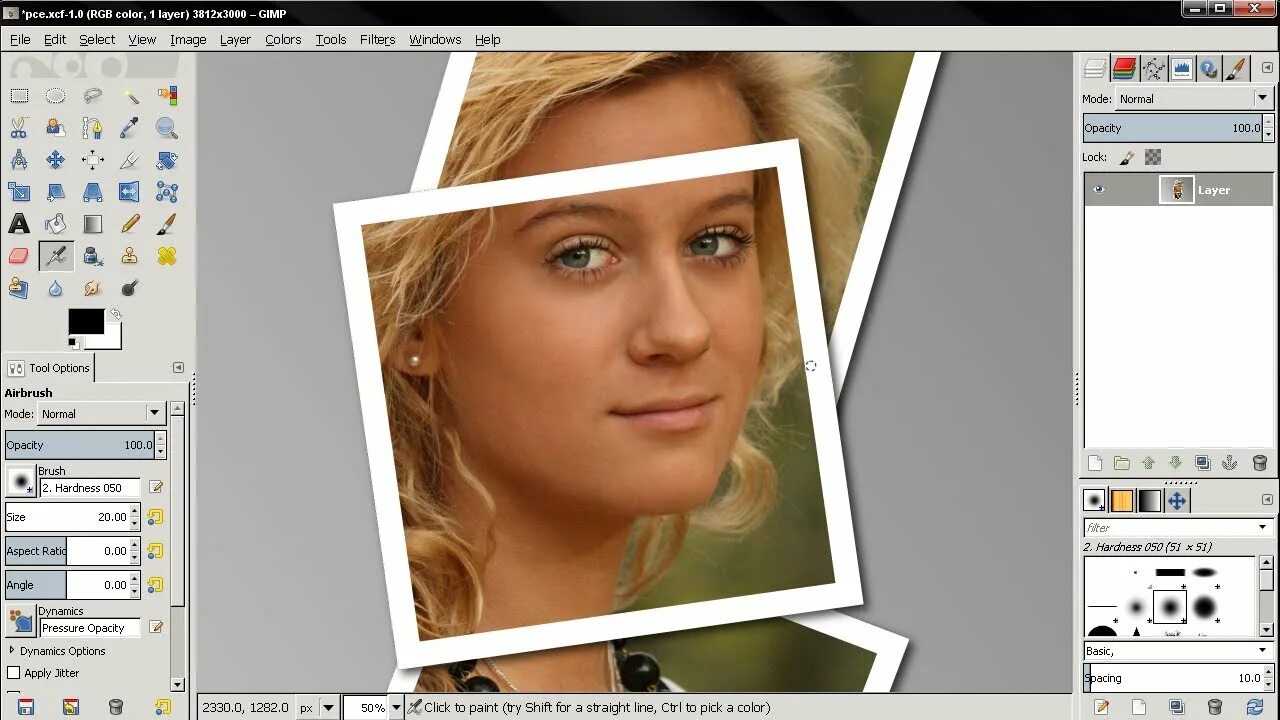Open the Select menu
This screenshot has height=720, width=1280.
point(97,39)
